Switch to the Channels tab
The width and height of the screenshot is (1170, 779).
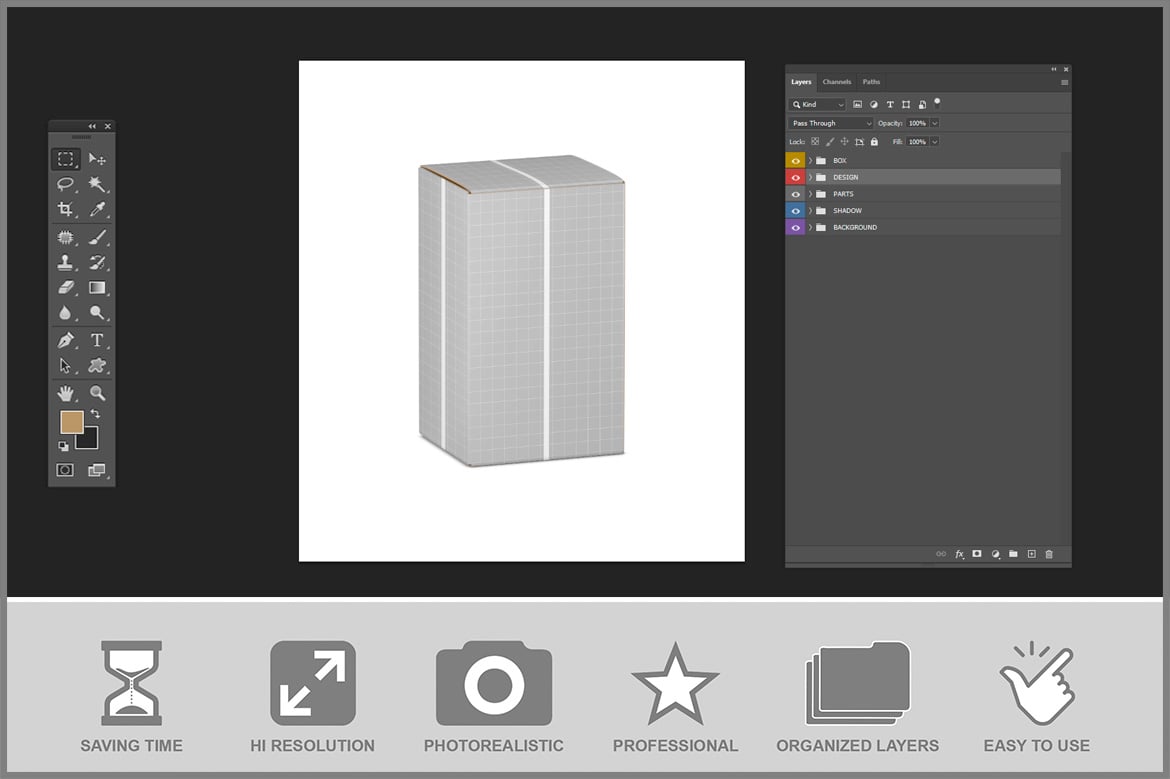(x=836, y=82)
